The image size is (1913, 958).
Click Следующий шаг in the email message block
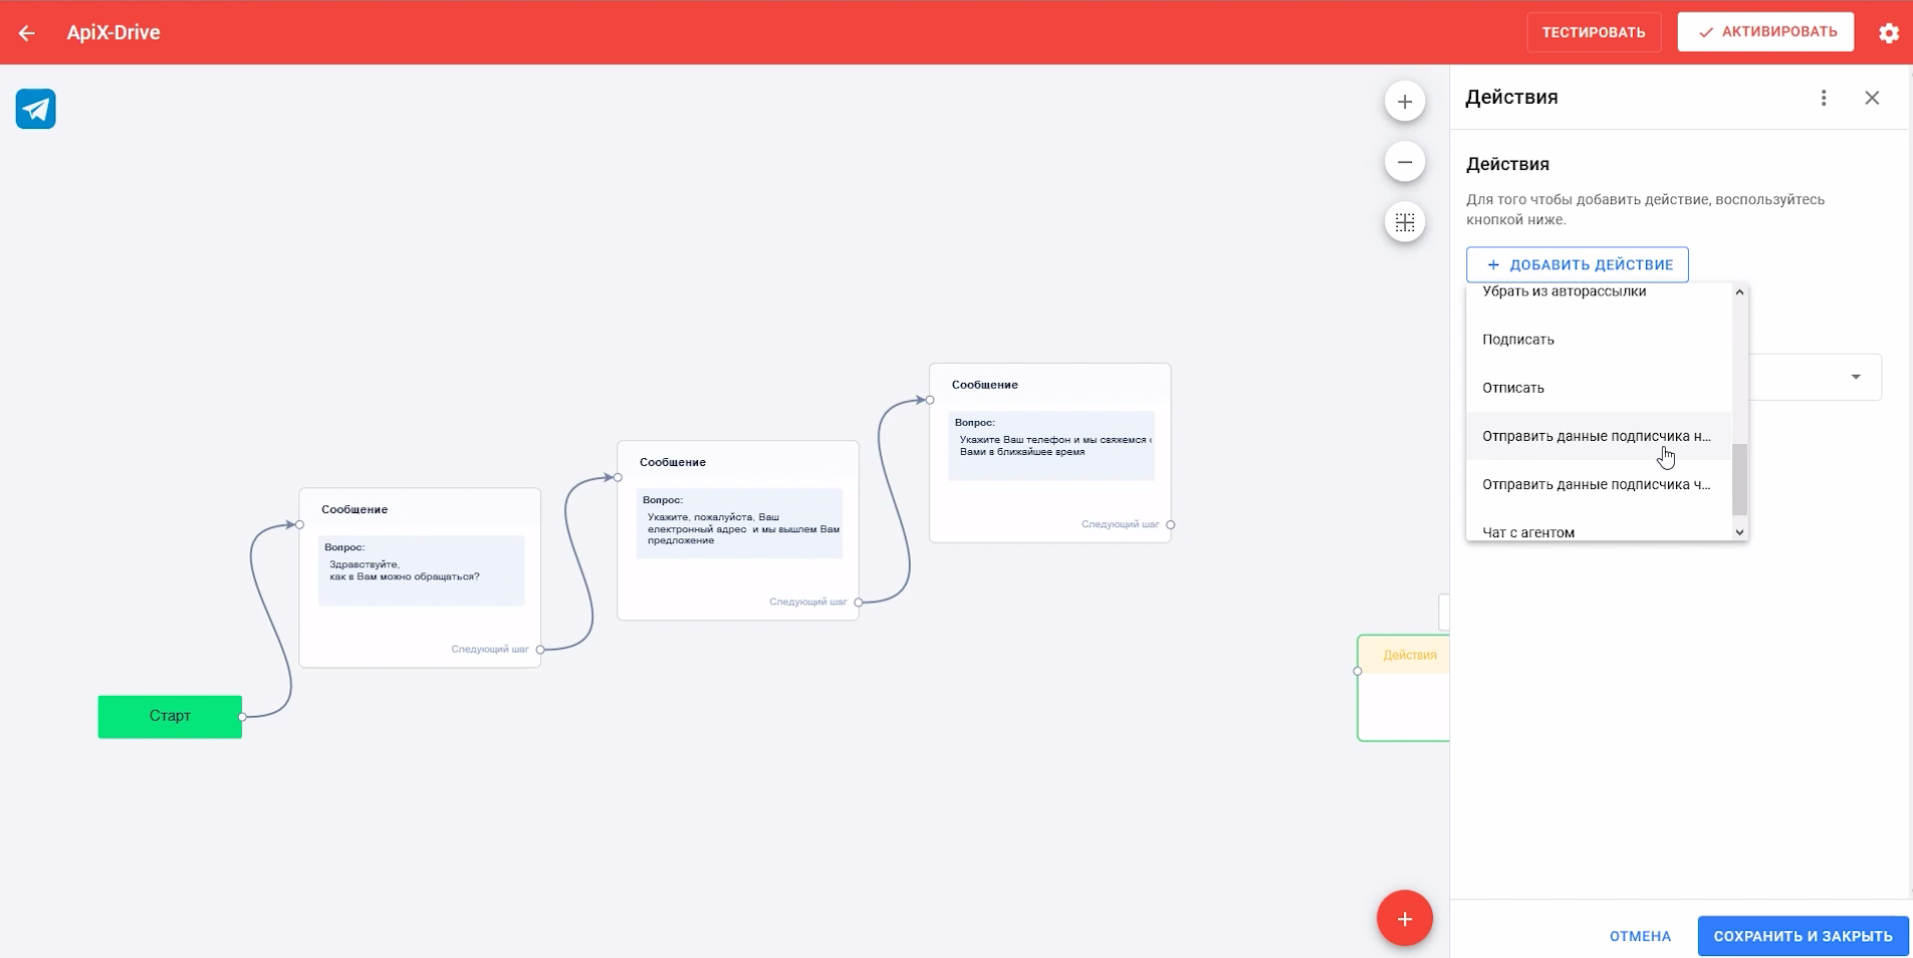[x=807, y=602]
